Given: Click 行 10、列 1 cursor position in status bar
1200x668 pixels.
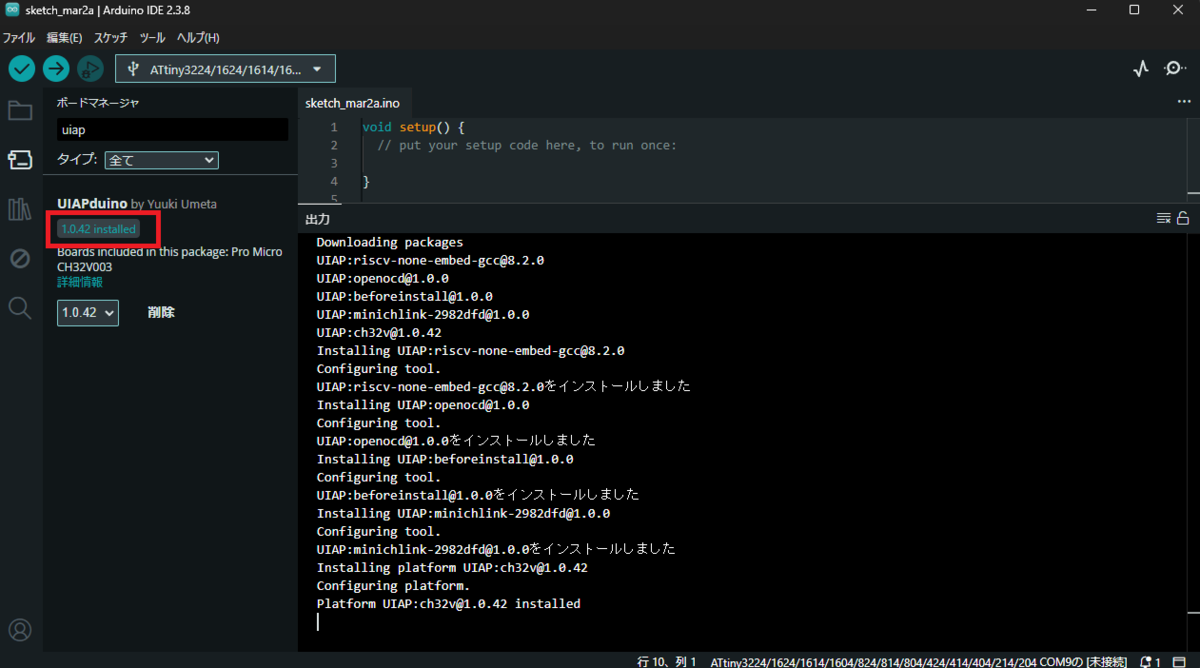Looking at the screenshot, I should click(x=666, y=661).
